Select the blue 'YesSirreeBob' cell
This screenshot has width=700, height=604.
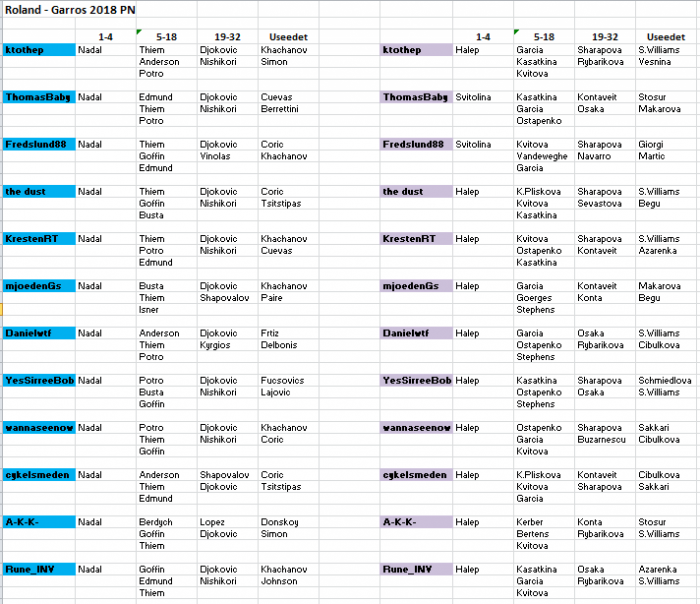[39, 381]
